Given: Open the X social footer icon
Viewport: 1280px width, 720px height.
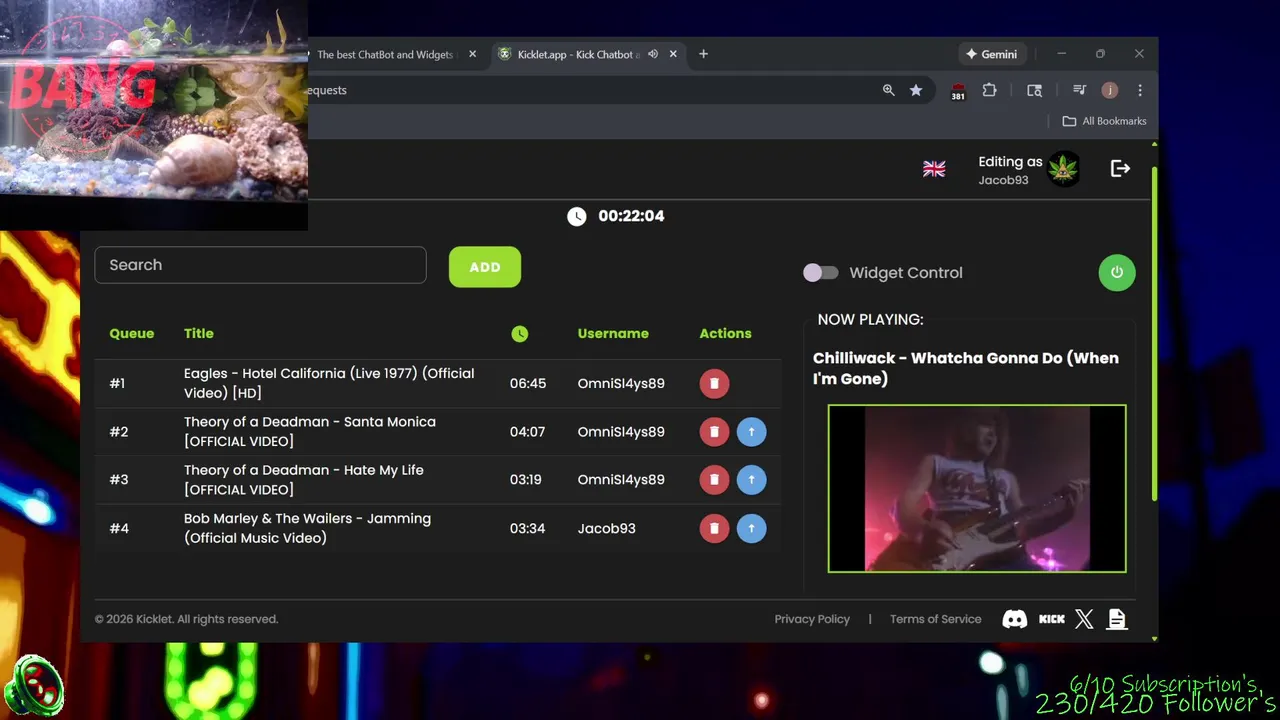Looking at the screenshot, I should click(1084, 620).
